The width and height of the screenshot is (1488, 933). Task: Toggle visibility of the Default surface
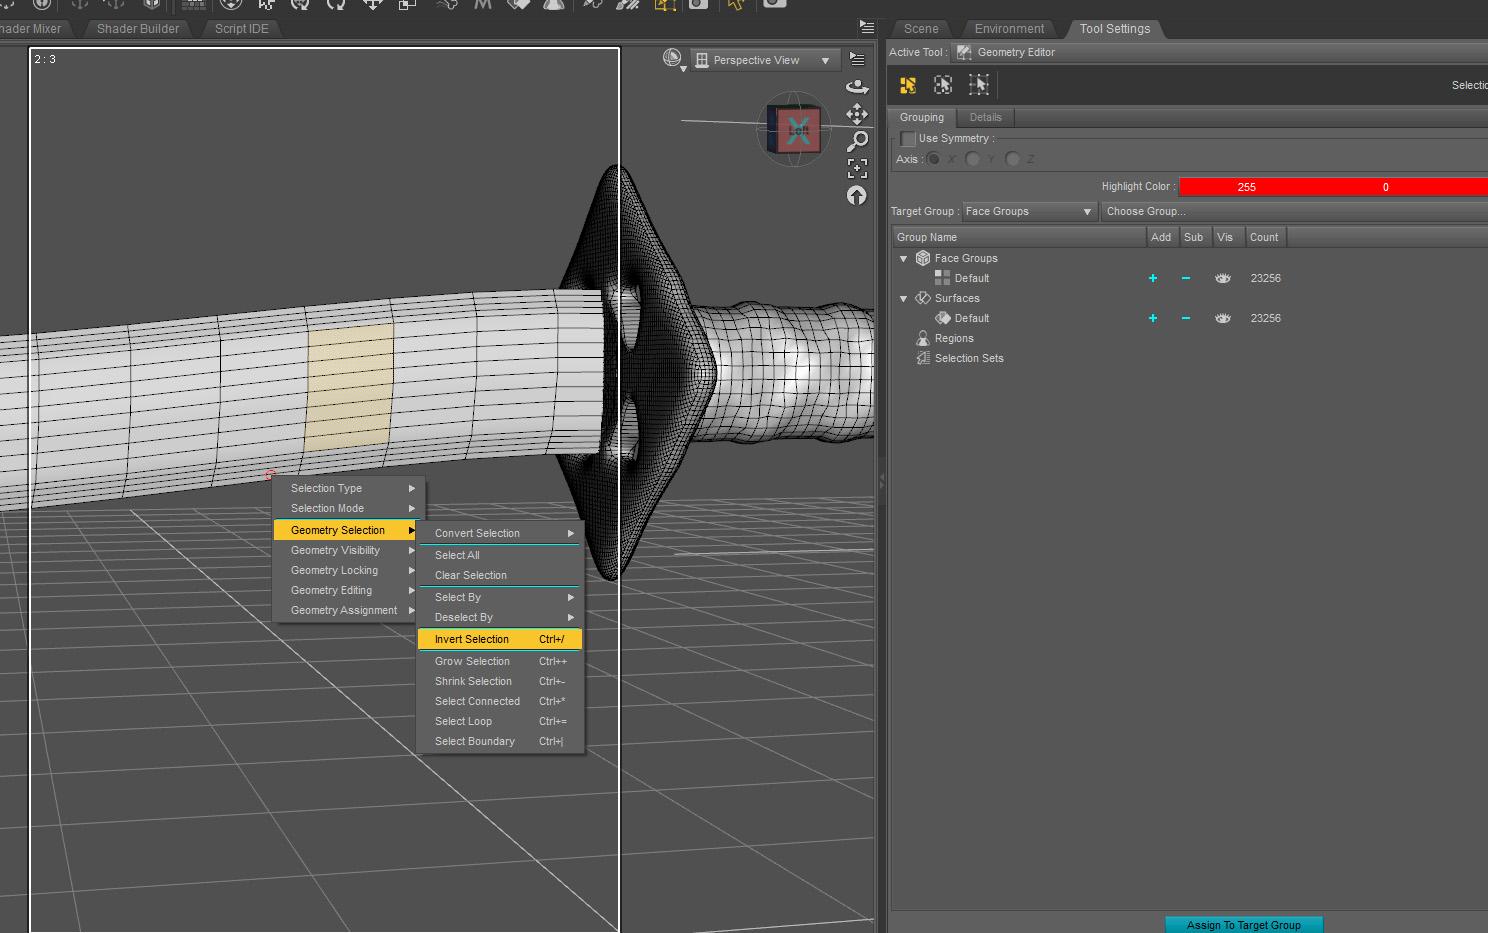[x=1222, y=318]
